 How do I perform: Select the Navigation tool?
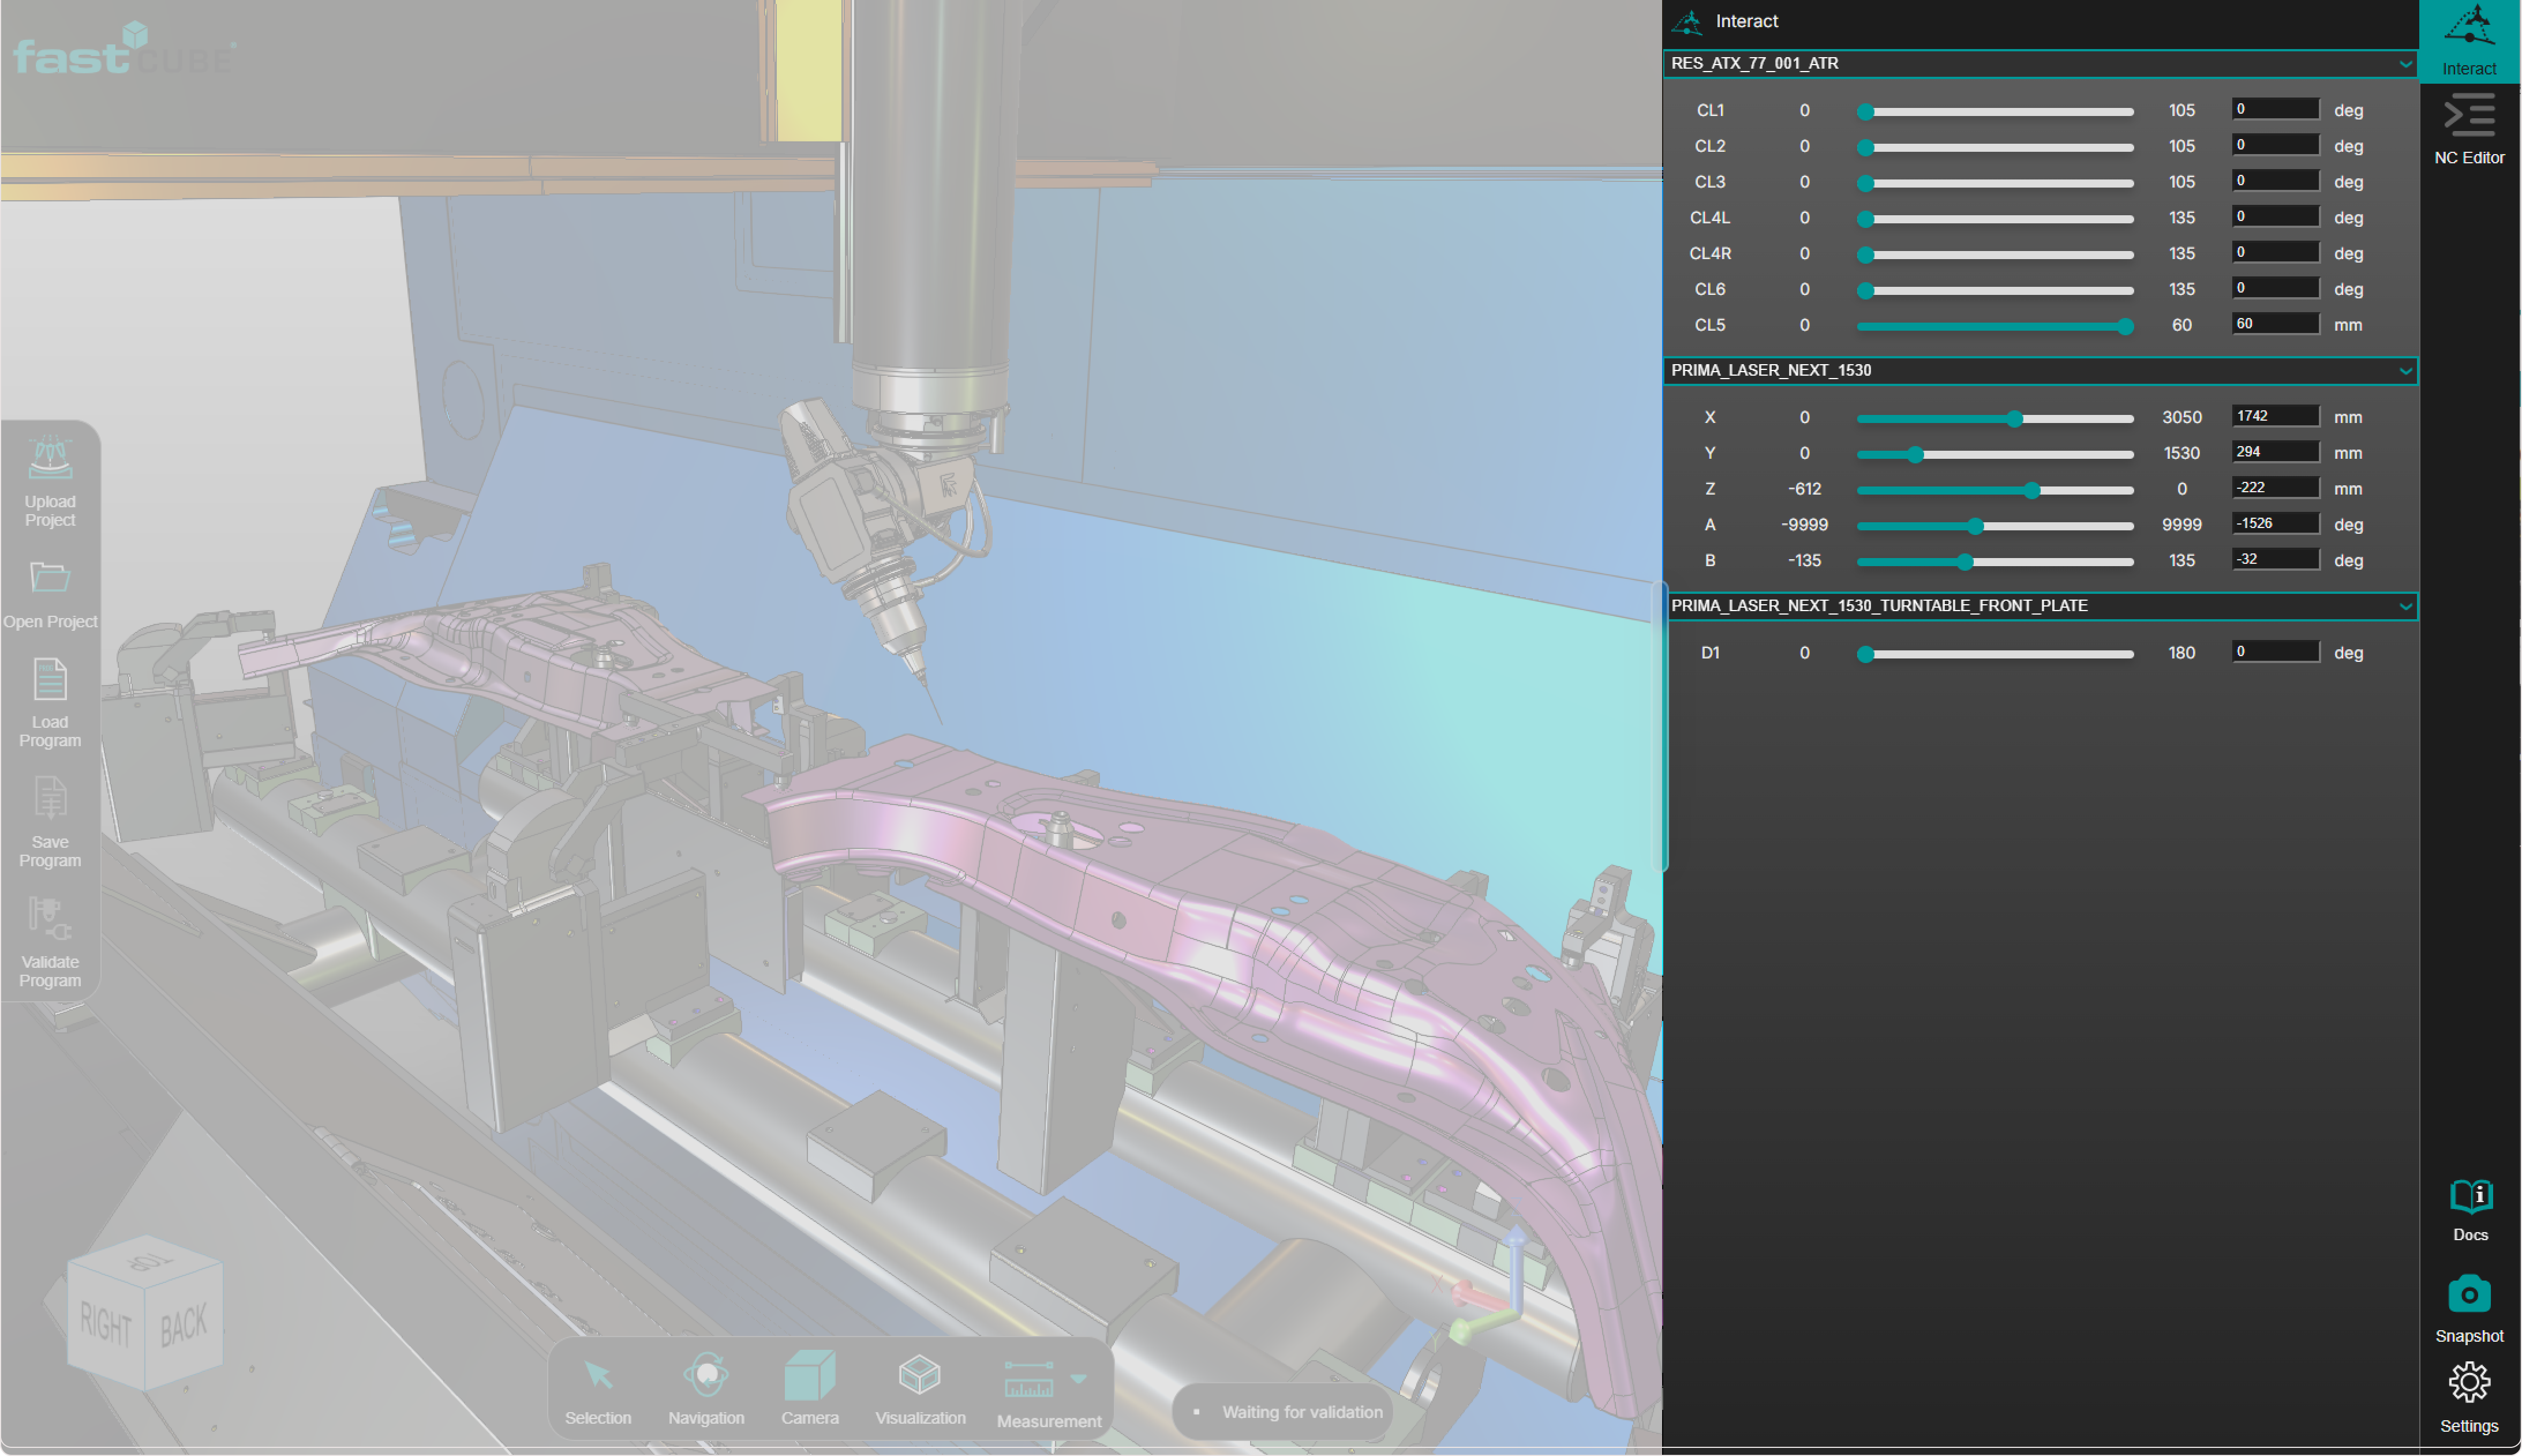706,1376
